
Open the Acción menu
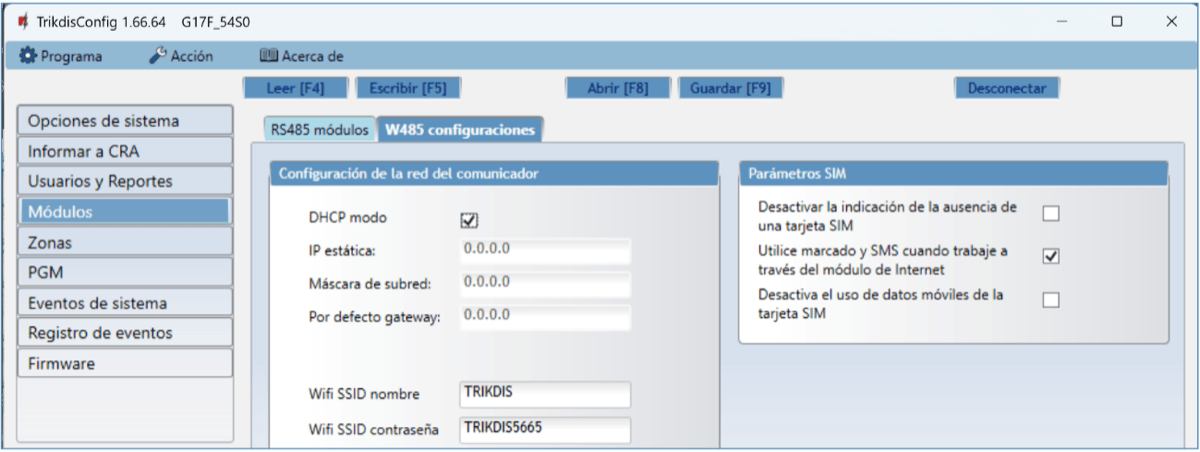click(x=181, y=56)
